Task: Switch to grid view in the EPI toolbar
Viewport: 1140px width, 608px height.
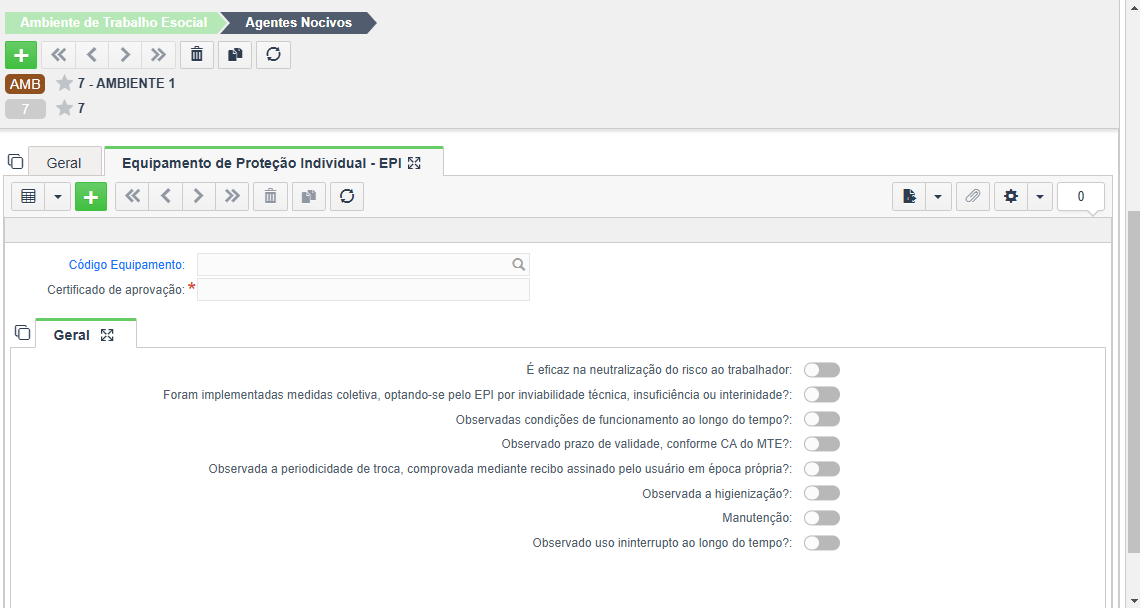Action: point(28,196)
